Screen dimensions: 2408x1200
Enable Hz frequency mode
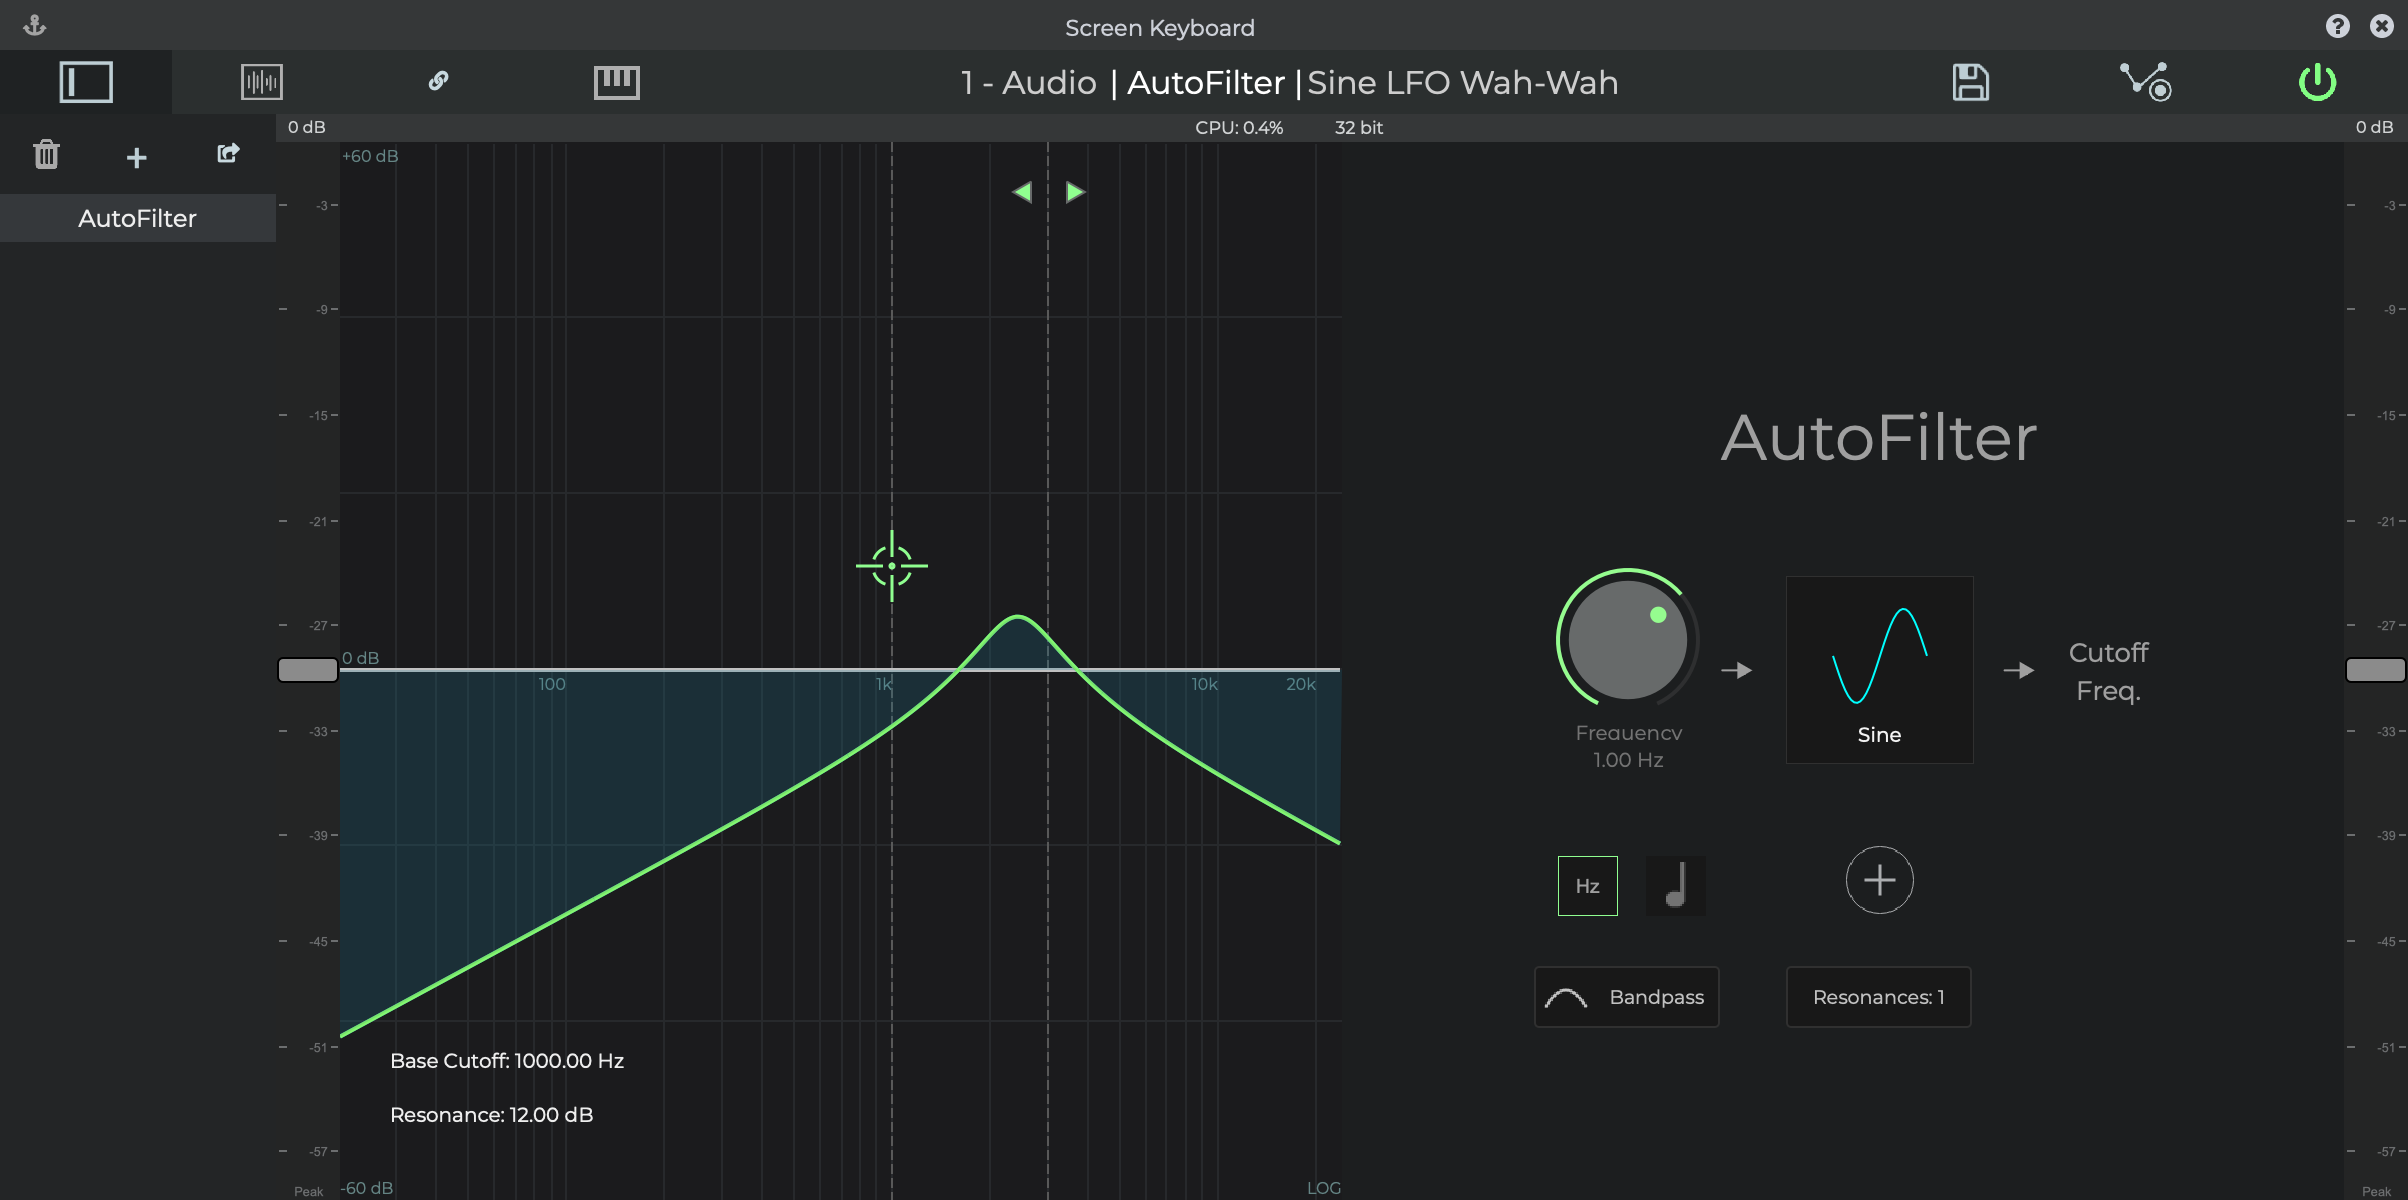point(1587,886)
